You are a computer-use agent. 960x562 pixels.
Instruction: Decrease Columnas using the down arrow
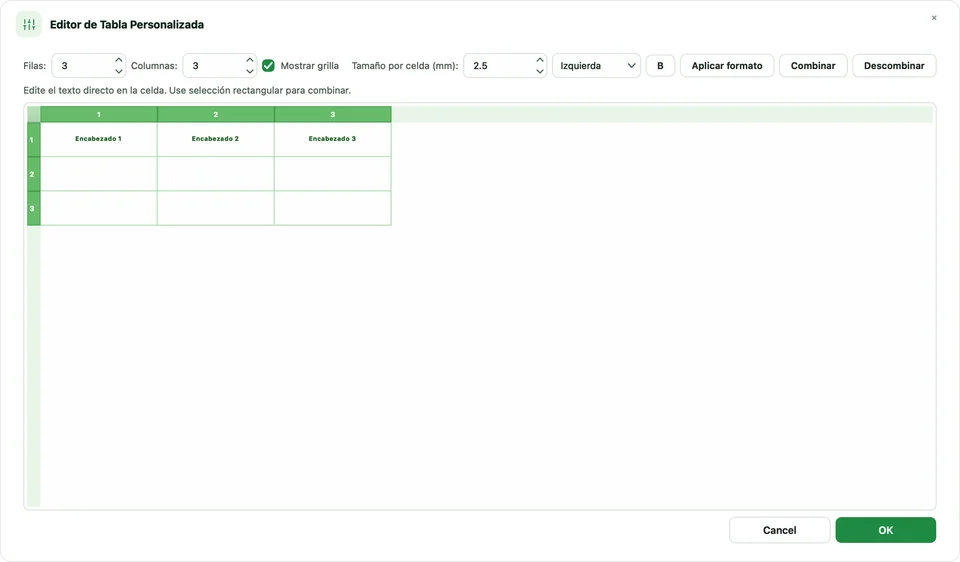pyautogui.click(x=250, y=71)
